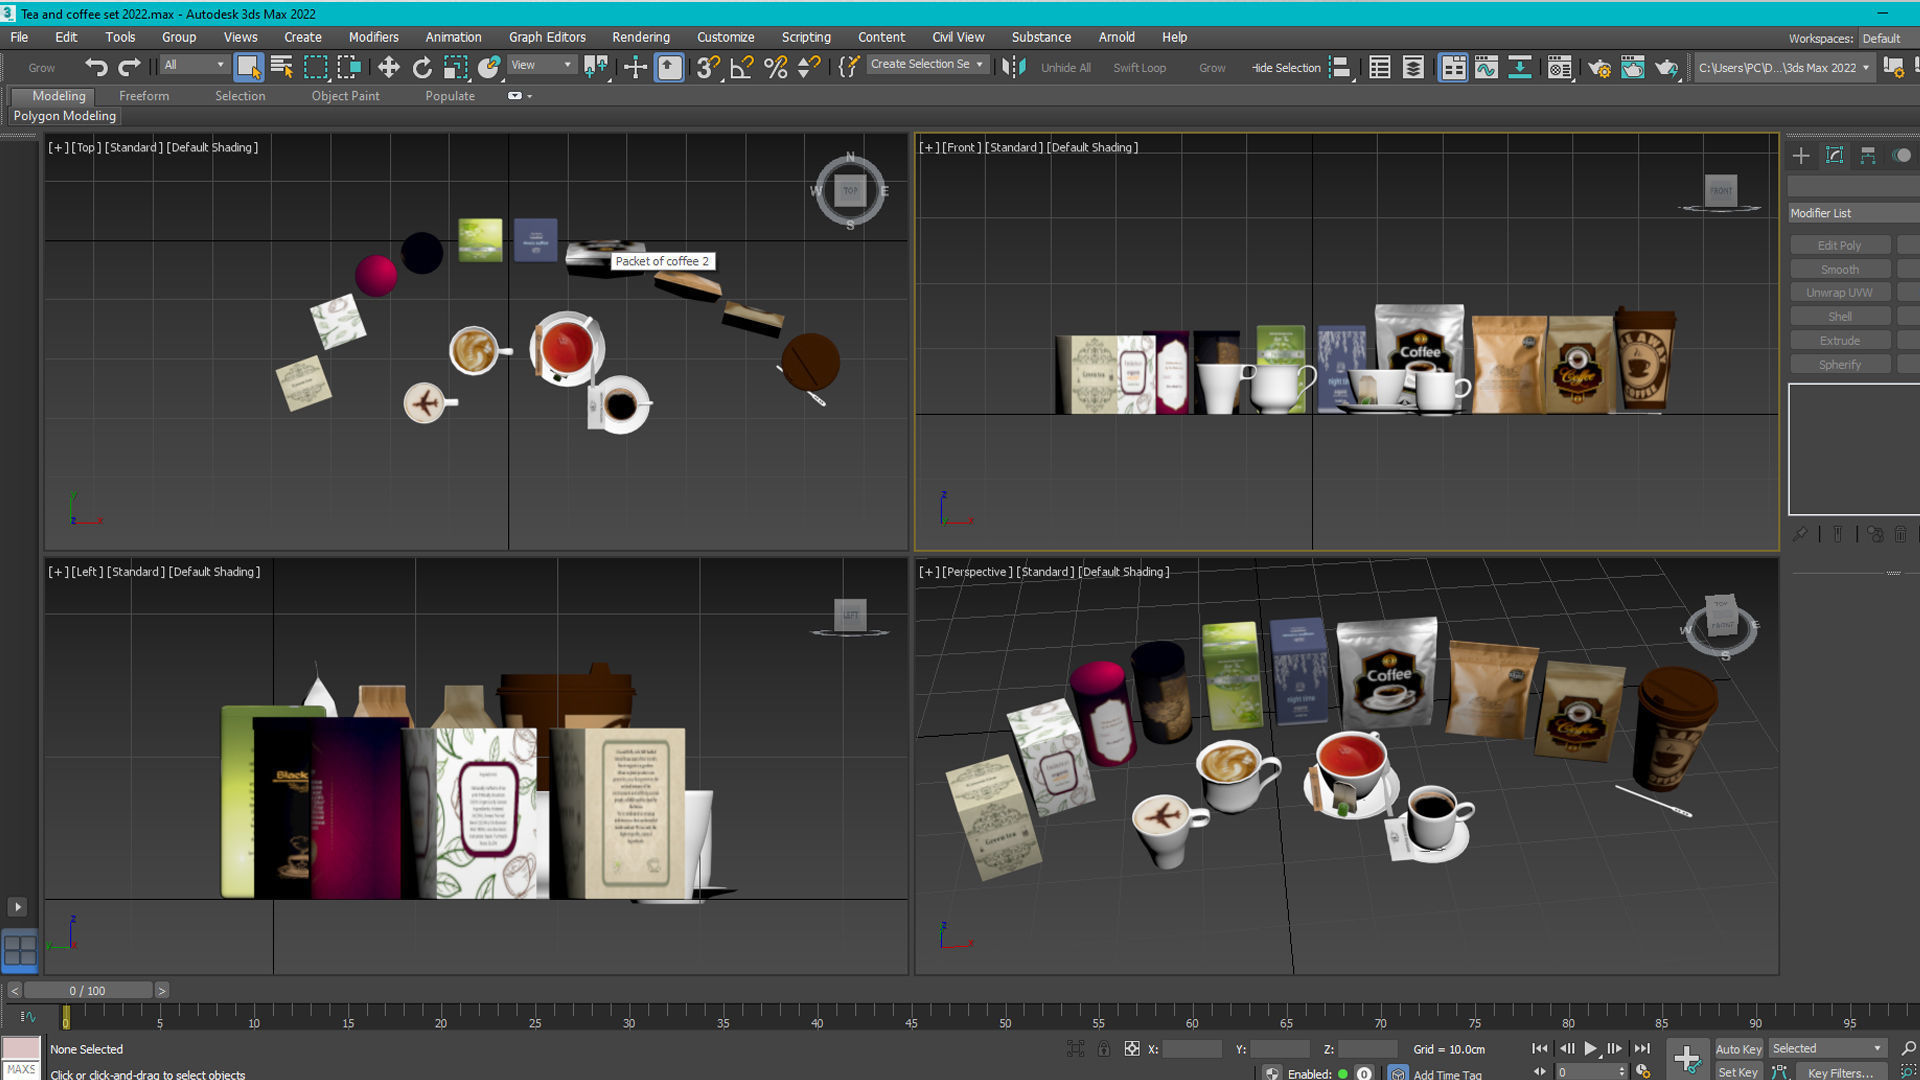The image size is (1920, 1080).
Task: Toggle Keyboard Shortcut Override button
Action: pos(669,67)
